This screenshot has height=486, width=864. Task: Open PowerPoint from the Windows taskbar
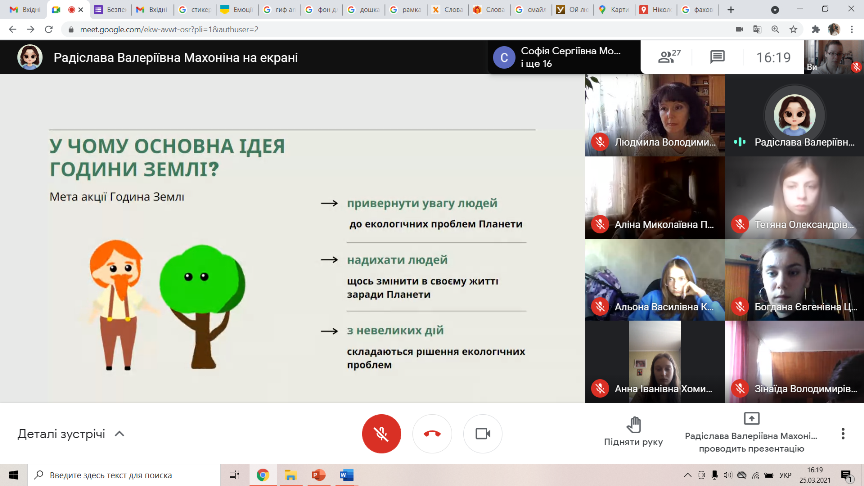tap(318, 475)
